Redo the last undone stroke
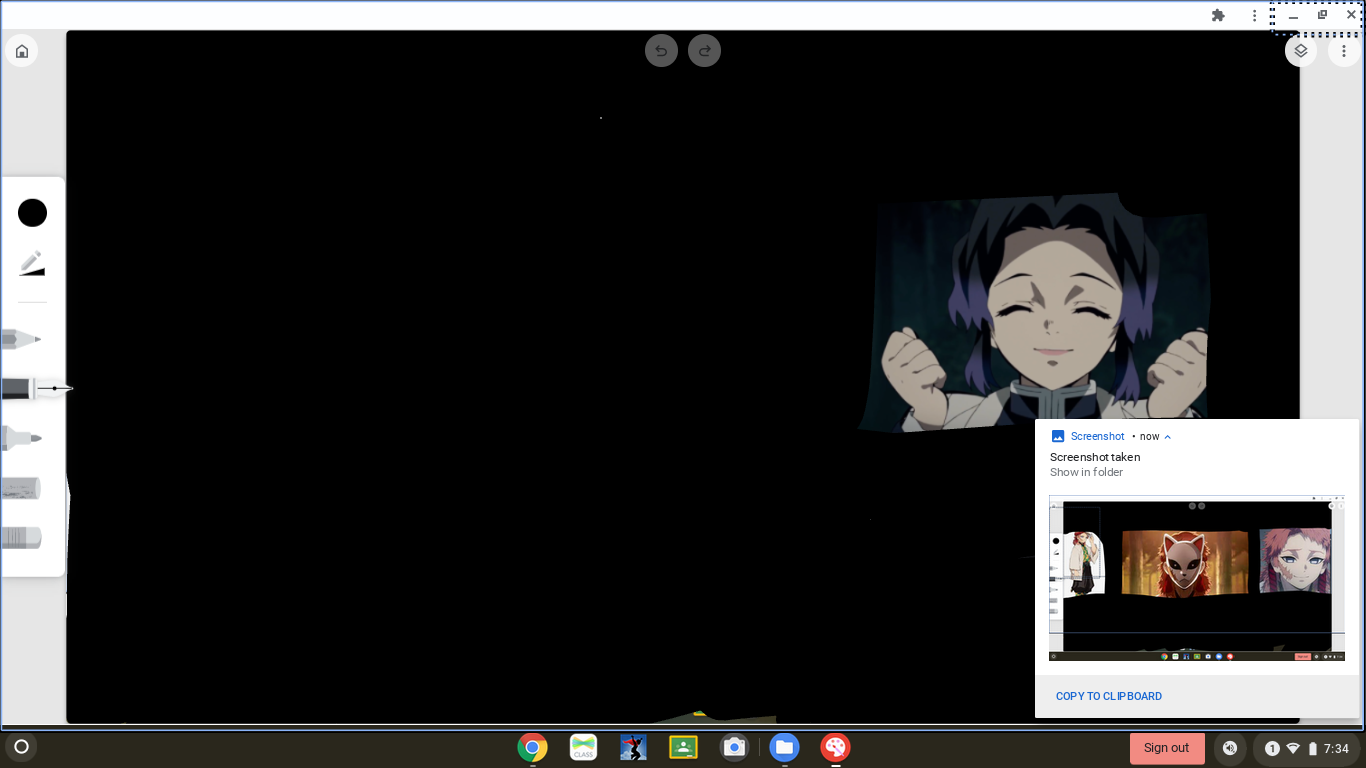Viewport: 1366px width, 768px height. point(704,51)
